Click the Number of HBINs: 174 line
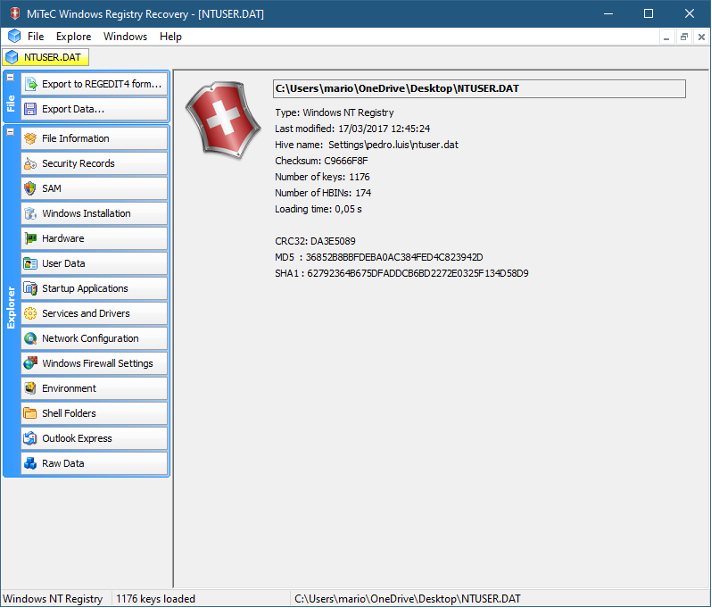Viewport: 712px width, 608px height. tap(323, 193)
